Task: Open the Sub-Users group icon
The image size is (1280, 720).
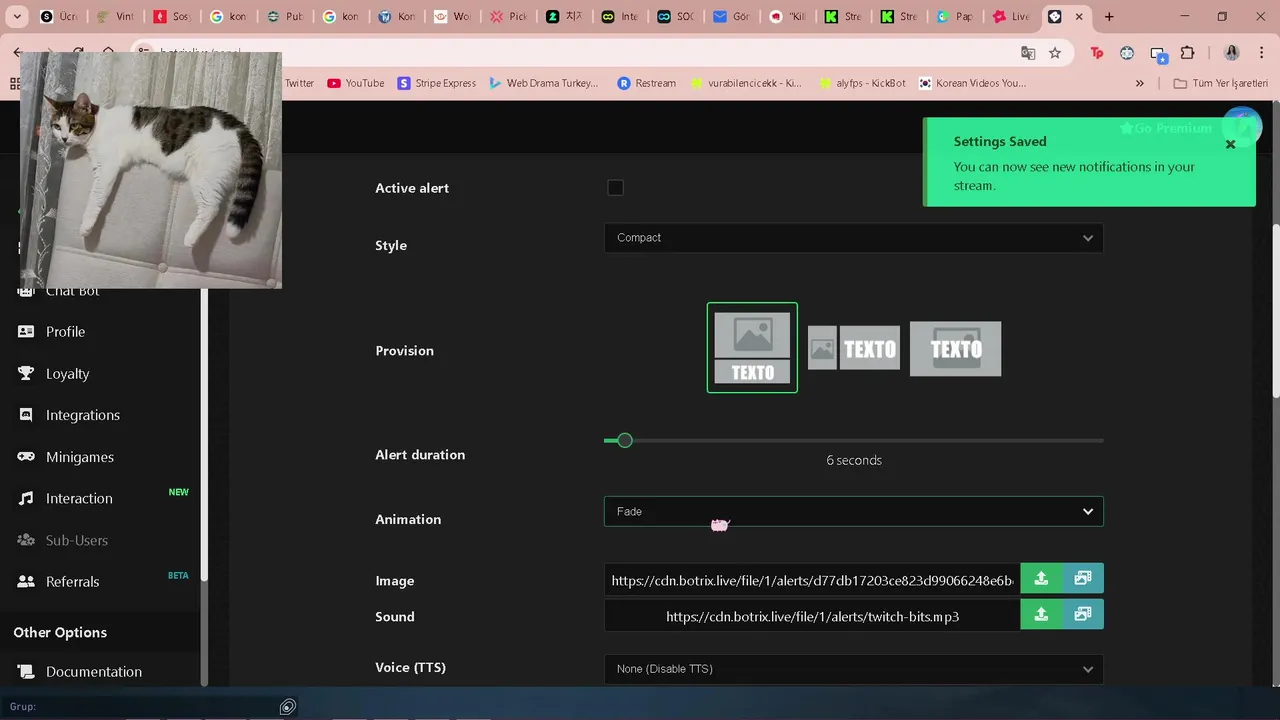Action: (26, 540)
